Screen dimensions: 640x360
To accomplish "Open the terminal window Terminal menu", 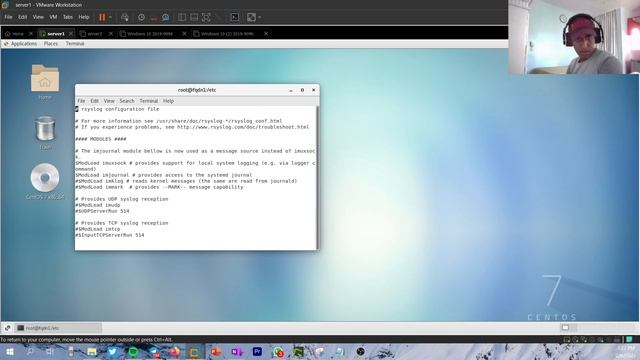I will tap(149, 101).
